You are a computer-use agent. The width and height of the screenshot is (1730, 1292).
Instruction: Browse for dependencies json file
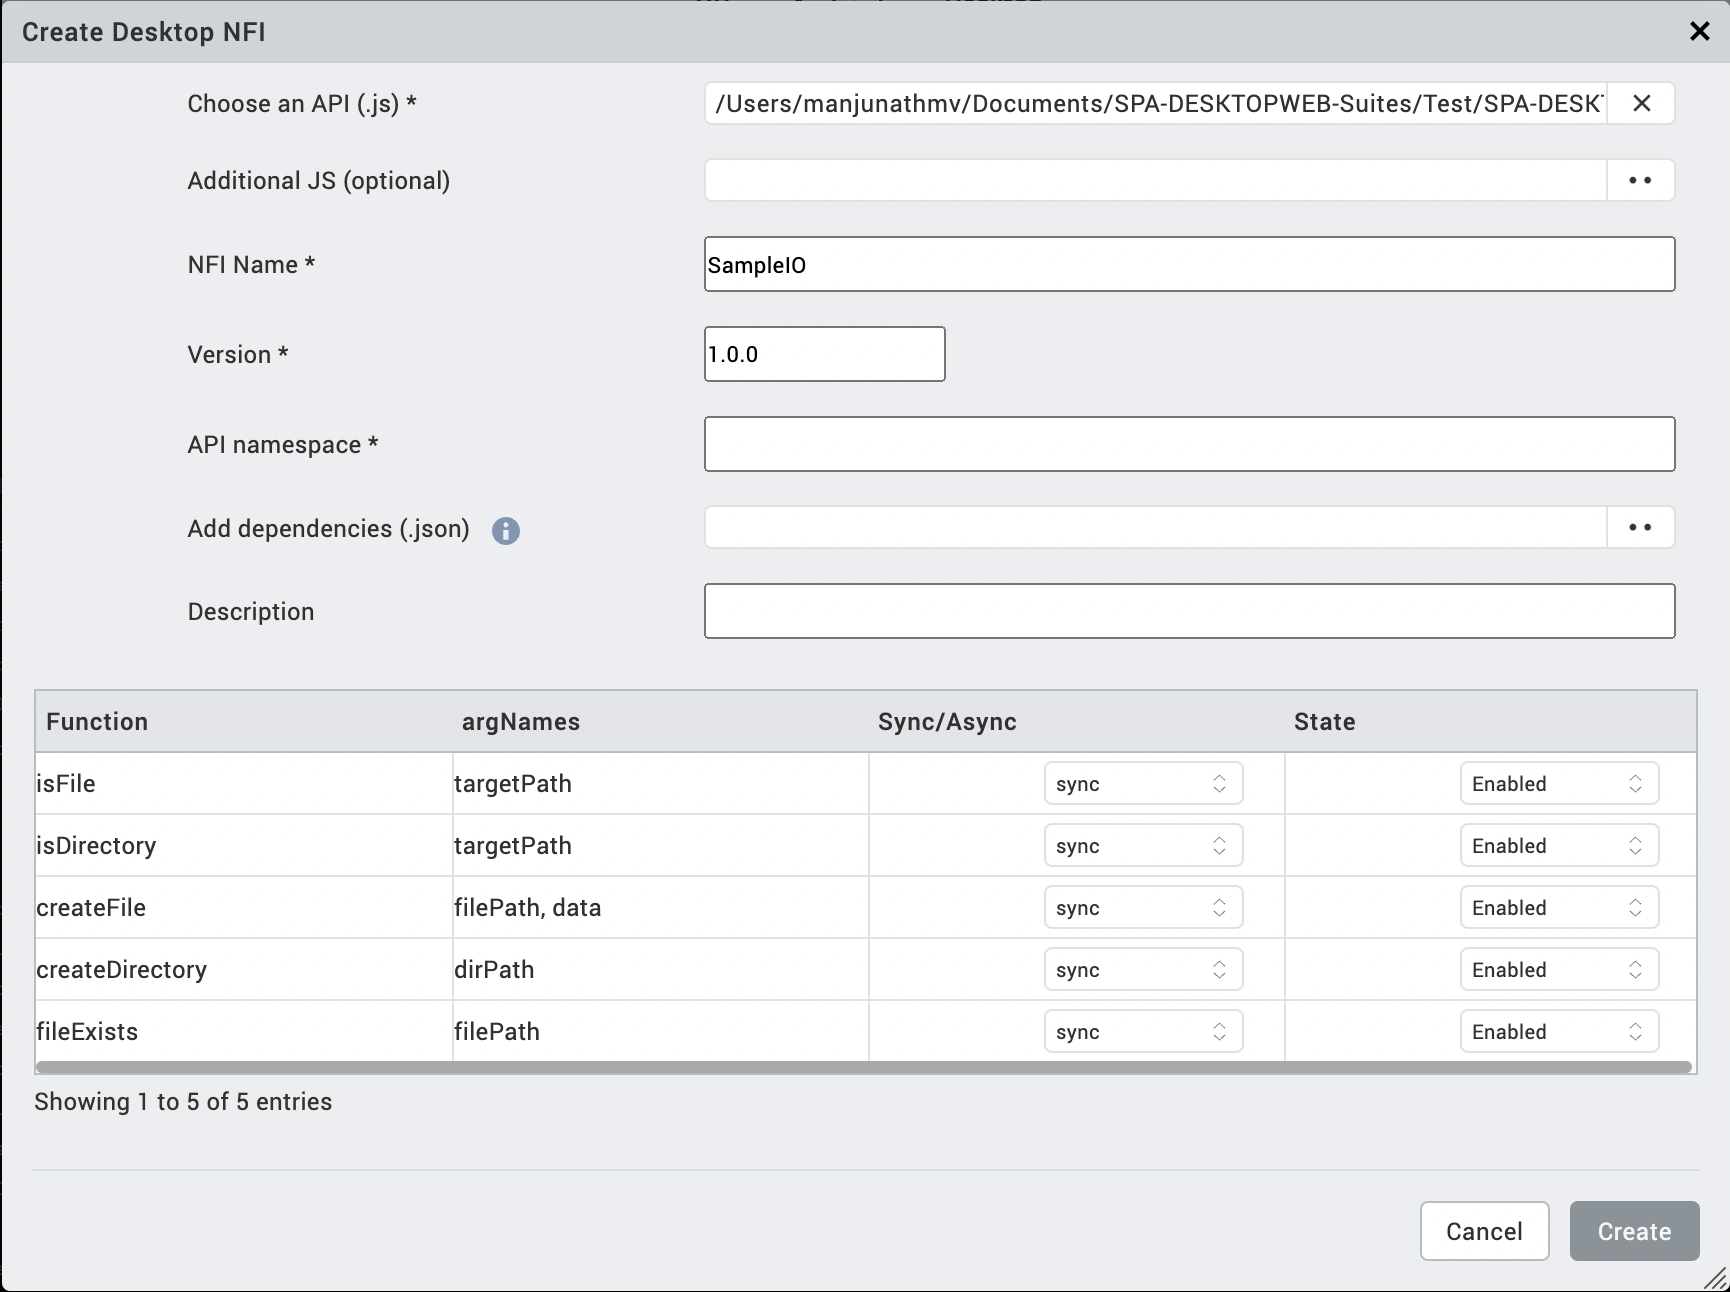pos(1640,528)
